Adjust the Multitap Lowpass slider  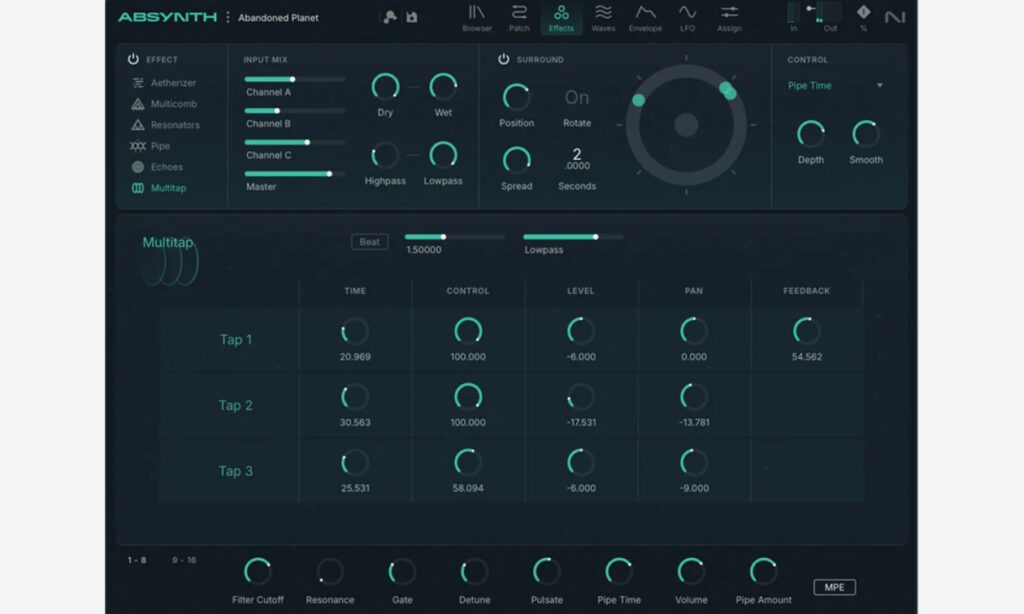pos(573,236)
